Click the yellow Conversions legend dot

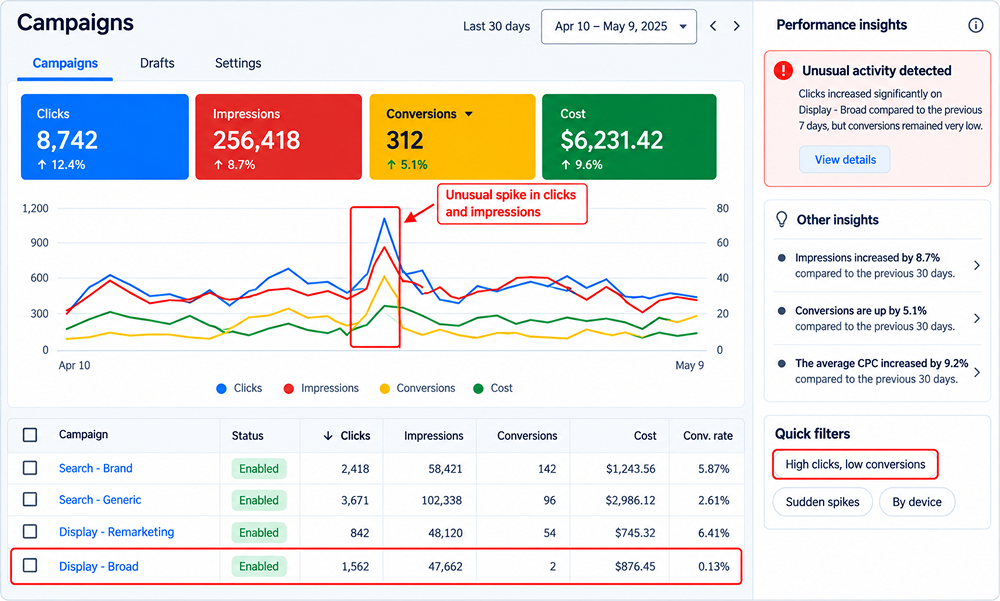pyautogui.click(x=385, y=389)
